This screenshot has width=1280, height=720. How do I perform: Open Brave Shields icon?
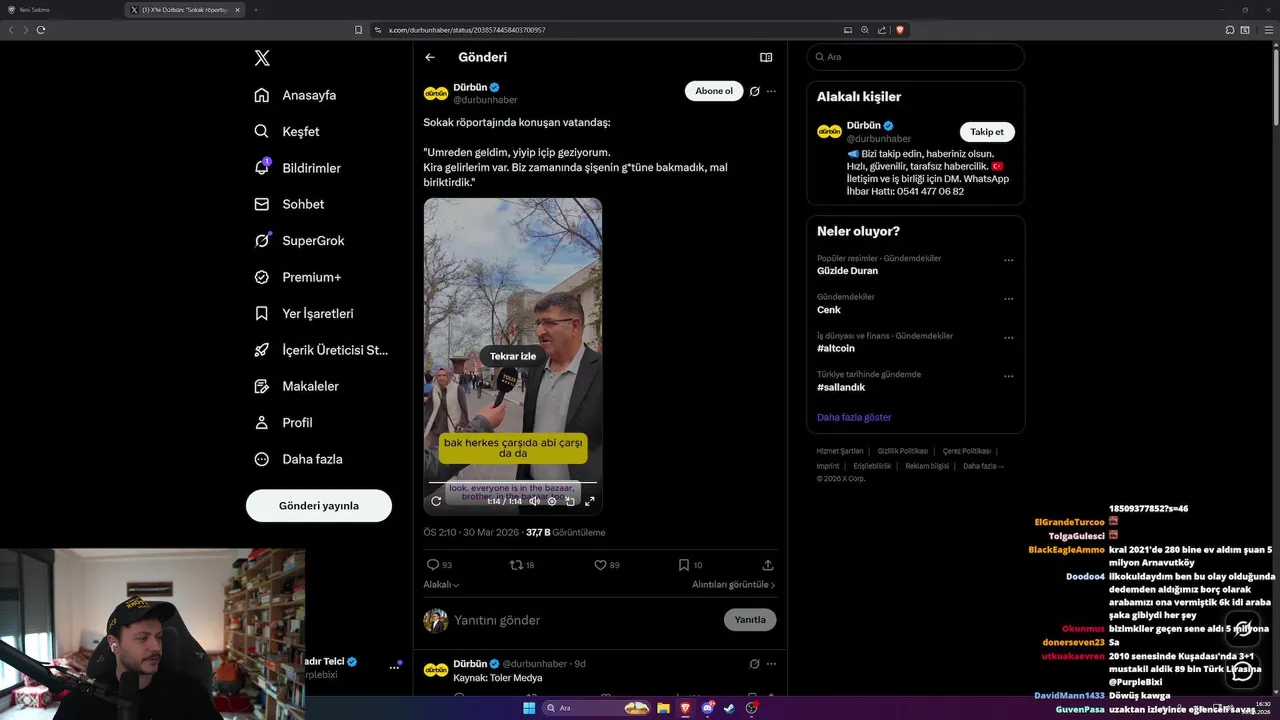(900, 30)
